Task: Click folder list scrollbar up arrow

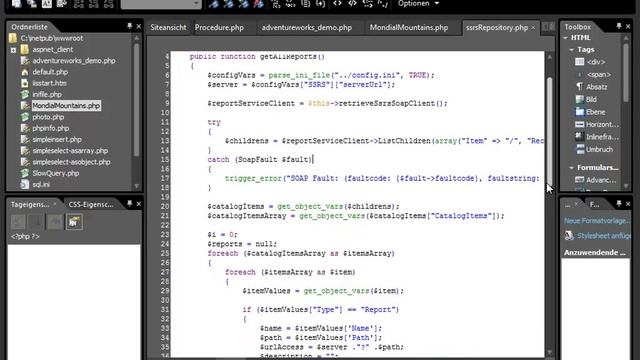Action: (136, 38)
